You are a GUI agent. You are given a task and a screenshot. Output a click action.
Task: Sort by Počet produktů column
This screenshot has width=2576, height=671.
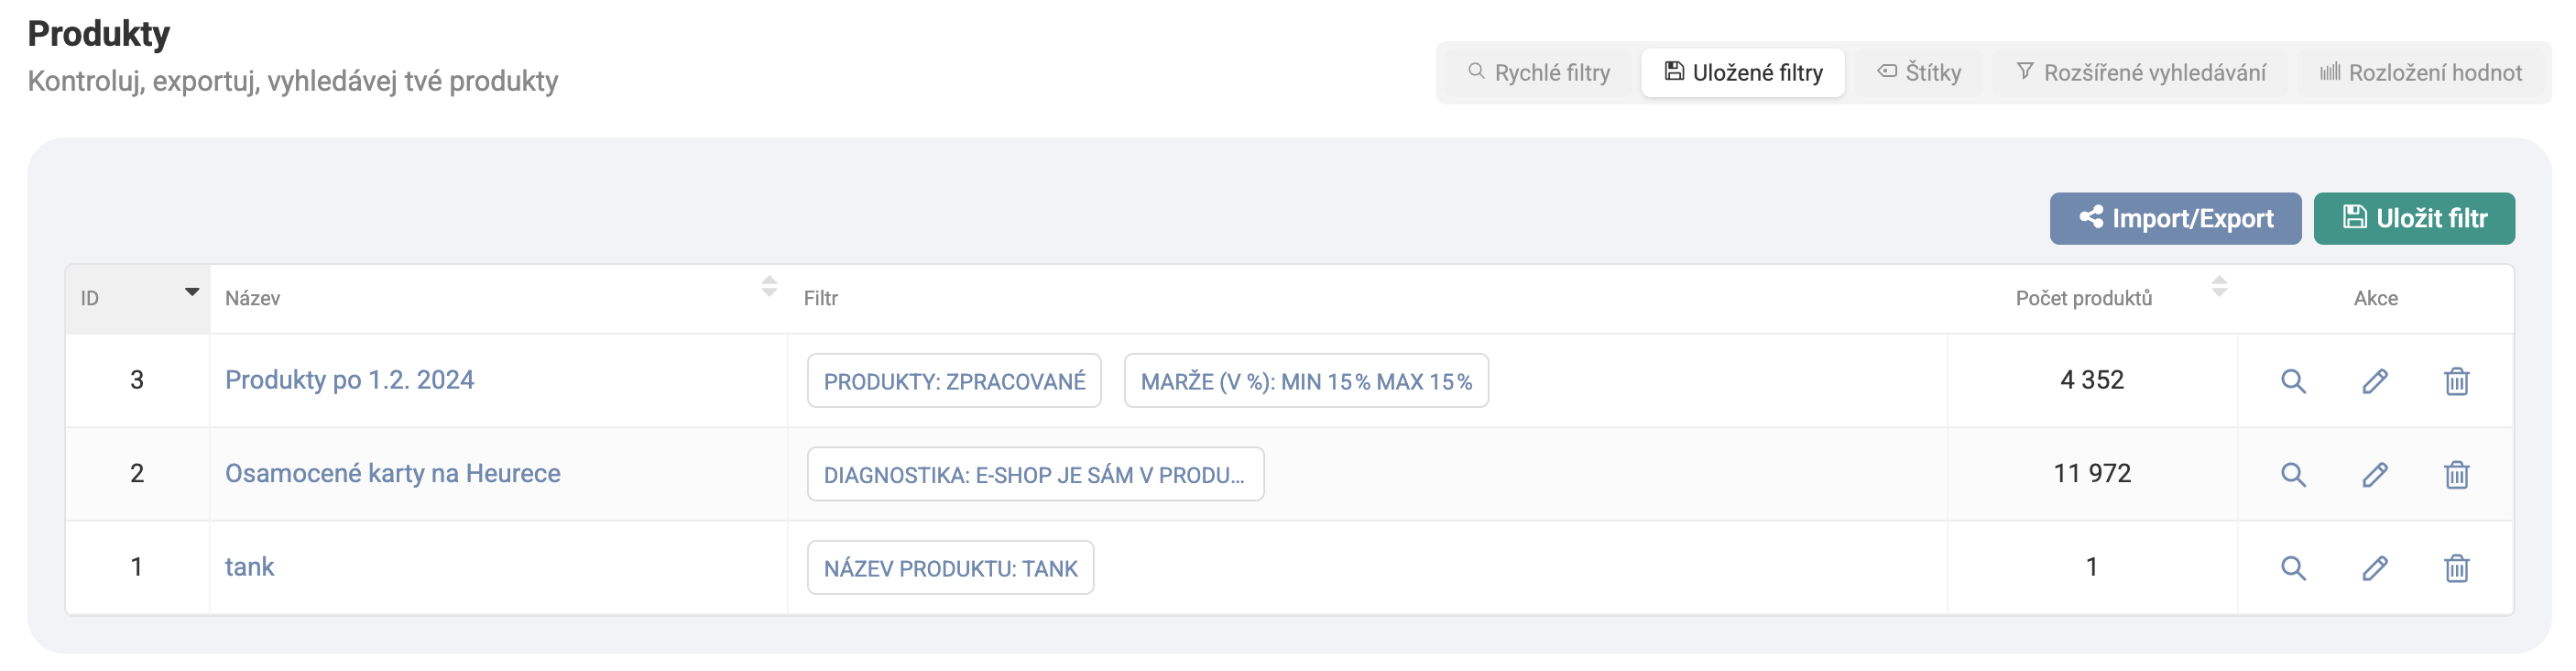(x=2218, y=287)
